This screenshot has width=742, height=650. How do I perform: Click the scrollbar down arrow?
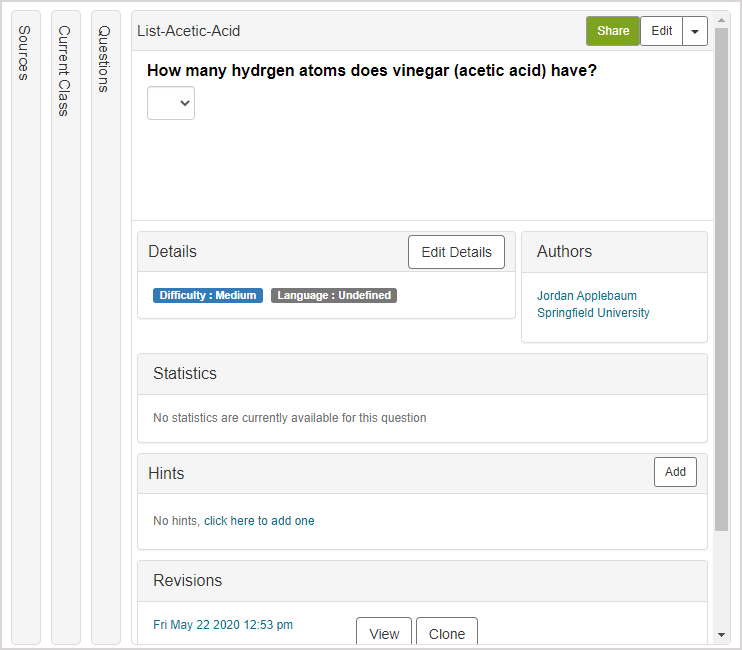(721, 635)
